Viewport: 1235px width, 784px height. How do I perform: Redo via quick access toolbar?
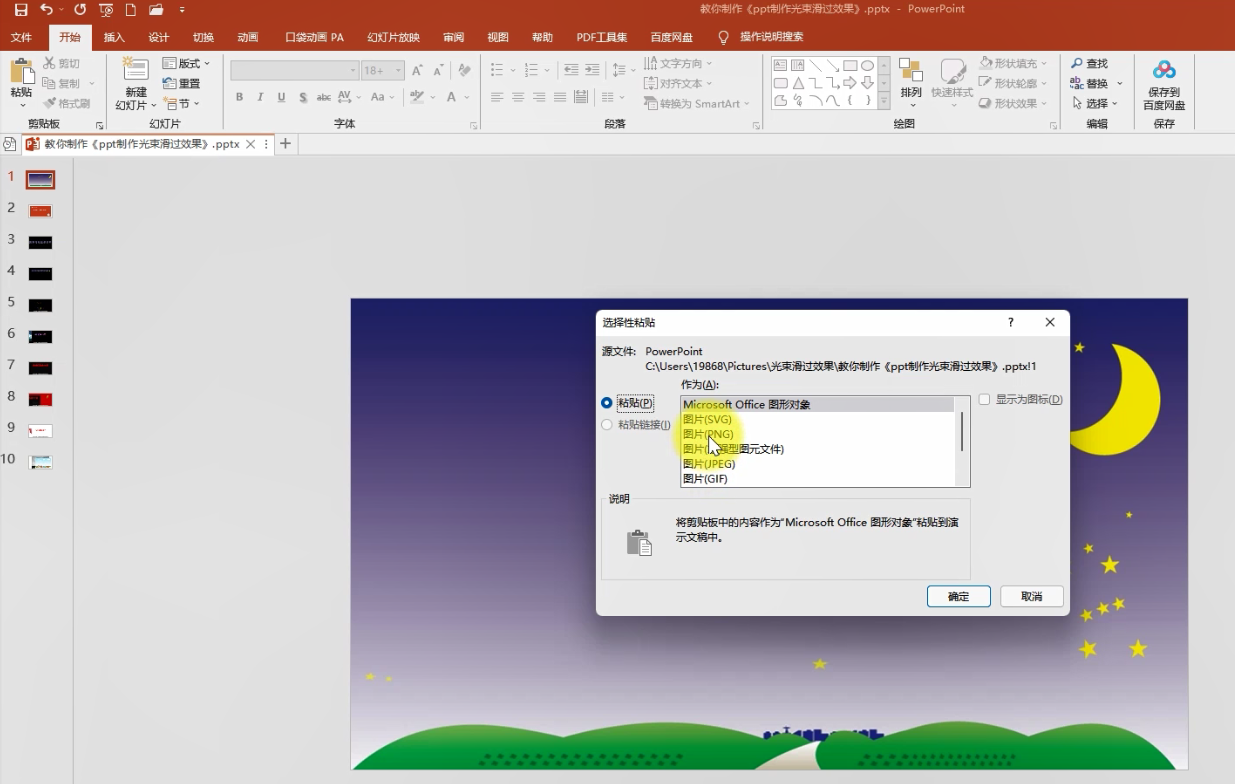(80, 10)
